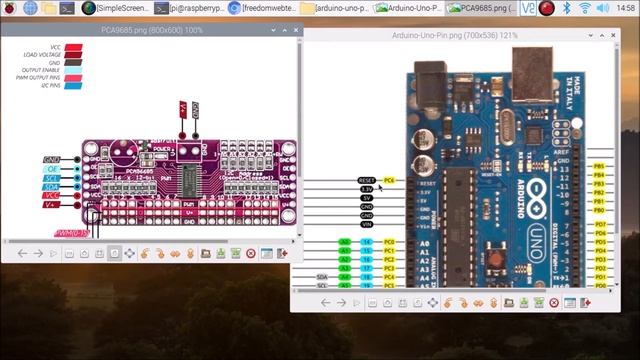Enter full screen in Arduino-Uno-Pin viewer
This screenshot has width=640, height=360.
click(x=433, y=303)
